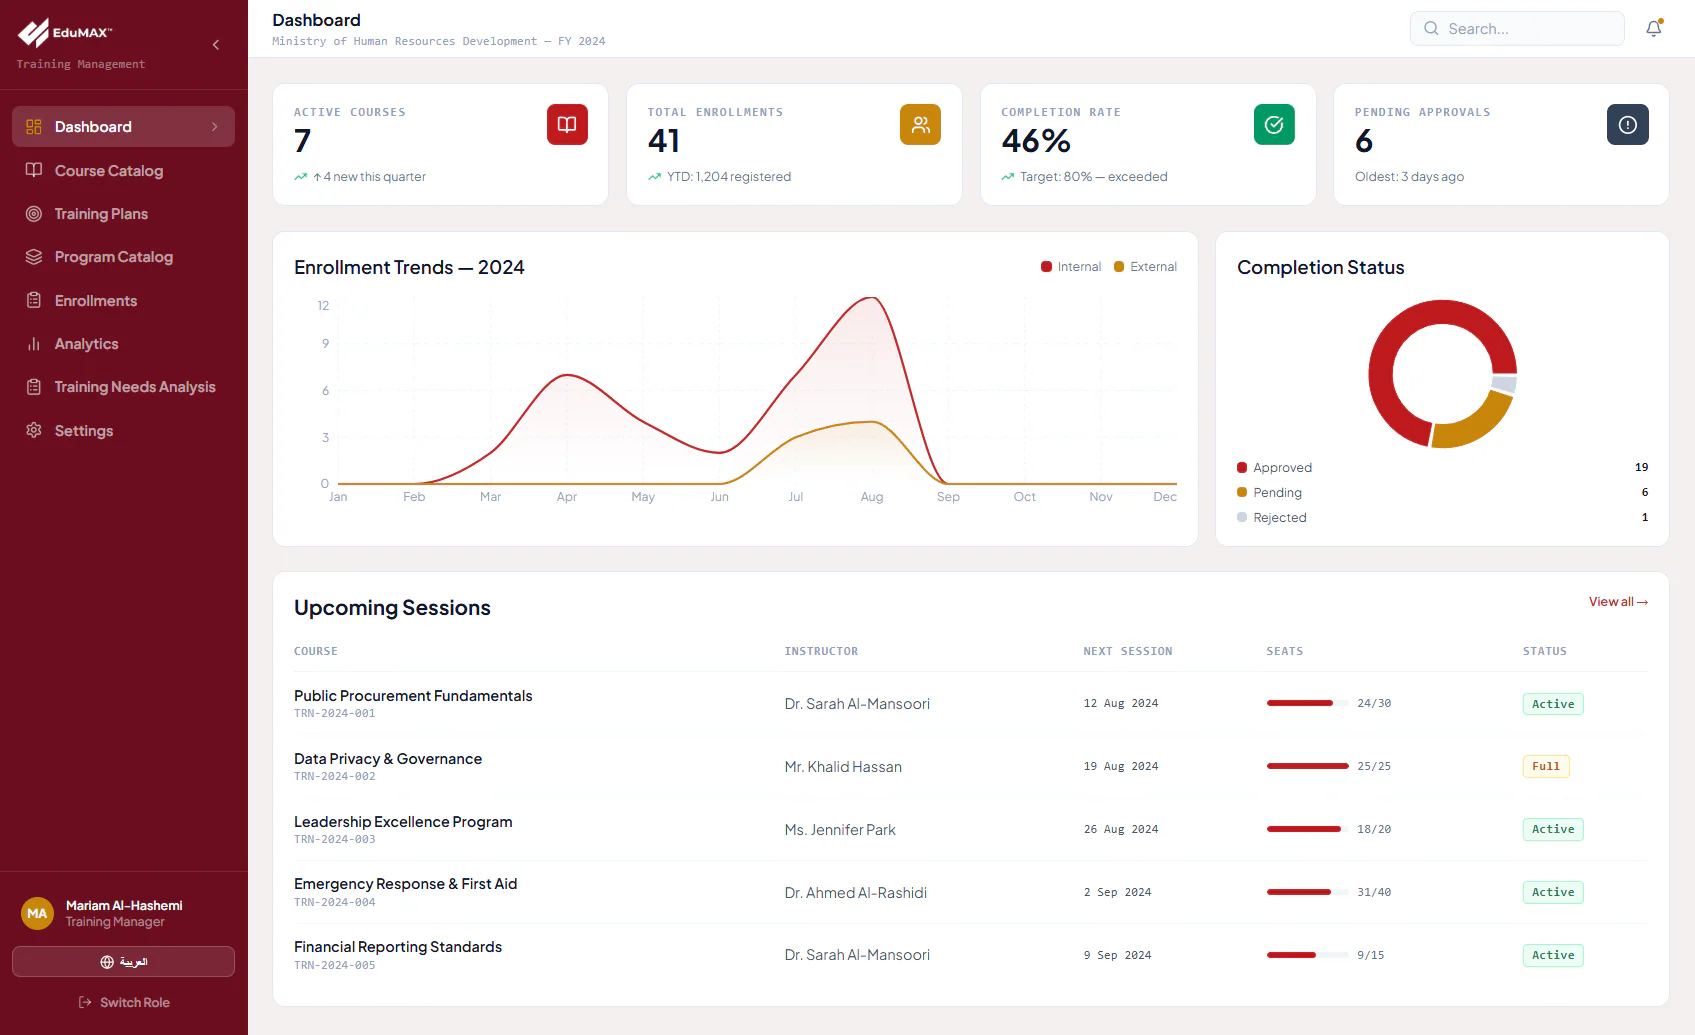1695x1035 pixels.
Task: Click the search magnifier icon
Action: pos(1431,29)
